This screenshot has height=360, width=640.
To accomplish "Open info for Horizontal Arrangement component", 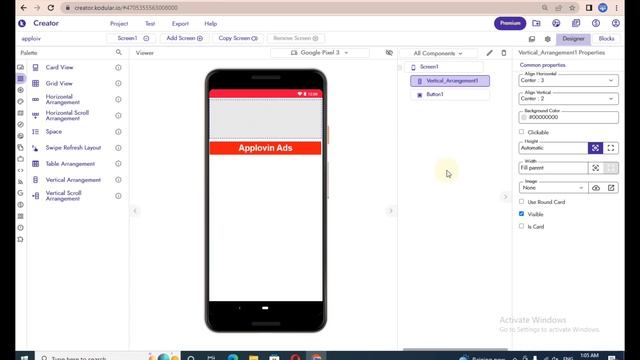I will pos(118,99).
